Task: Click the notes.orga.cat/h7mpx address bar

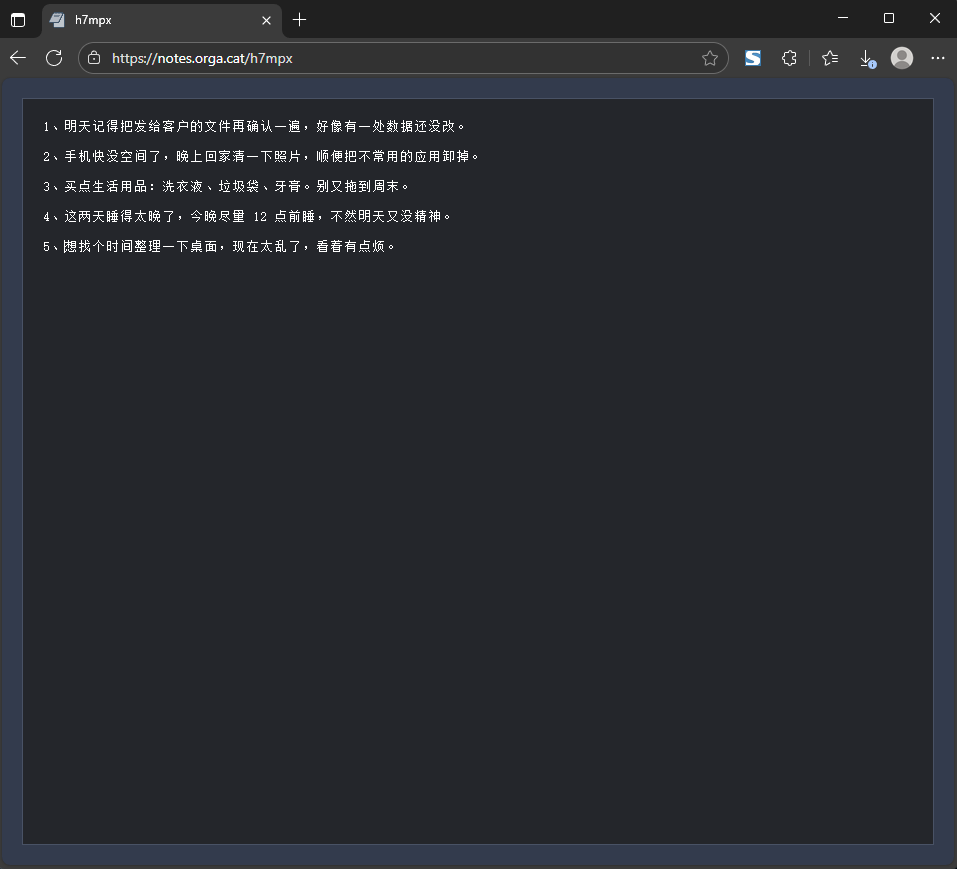Action: (400, 58)
